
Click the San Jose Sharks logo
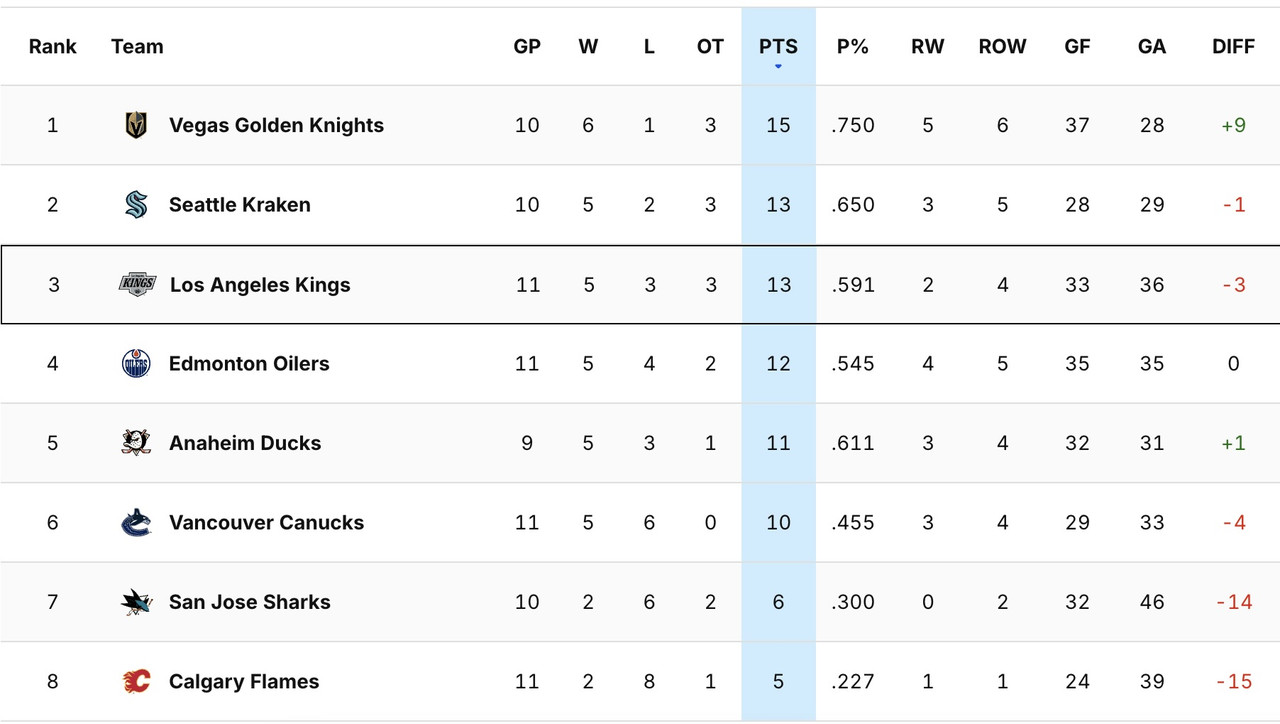[137, 601]
